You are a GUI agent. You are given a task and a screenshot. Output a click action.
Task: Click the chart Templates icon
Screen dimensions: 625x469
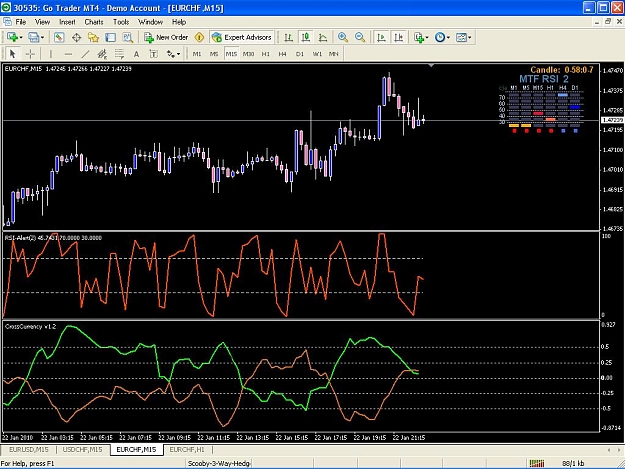(x=461, y=37)
